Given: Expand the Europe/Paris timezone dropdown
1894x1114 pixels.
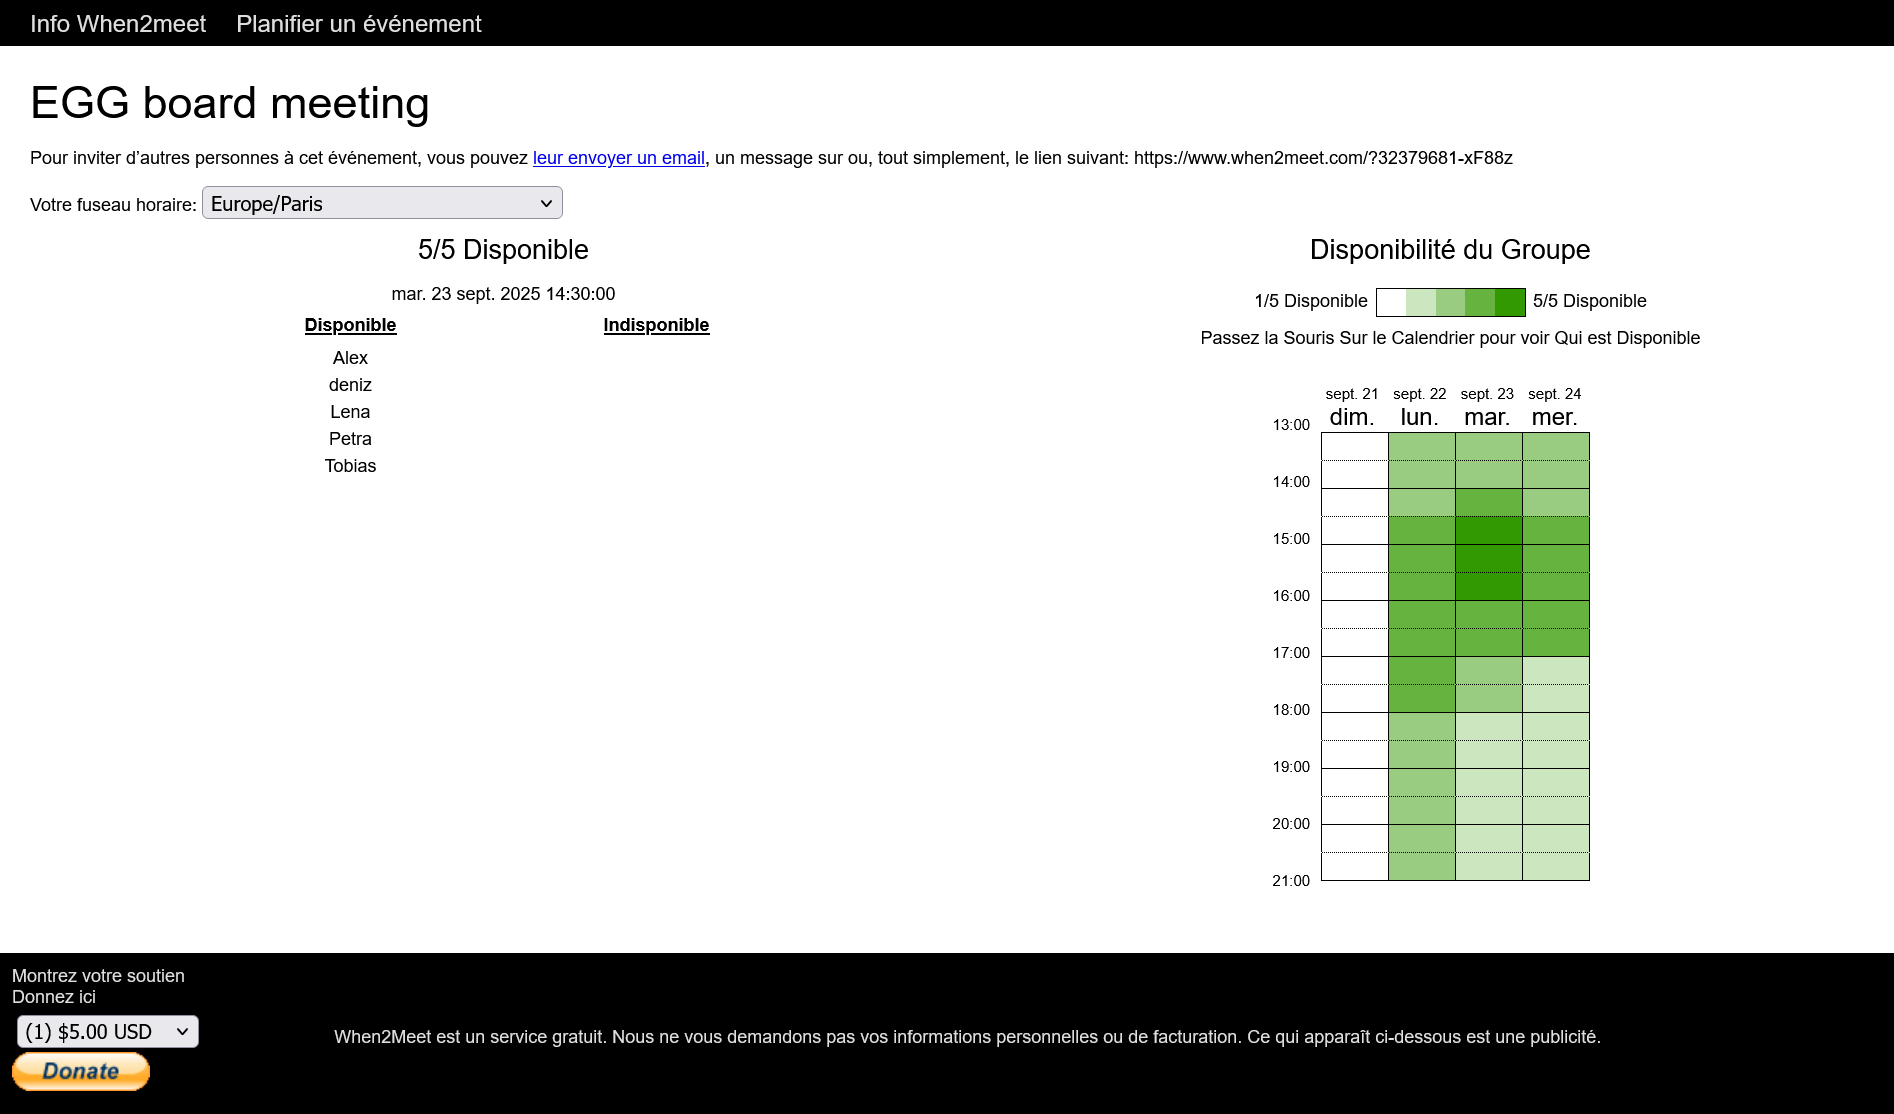Looking at the screenshot, I should pos(382,203).
